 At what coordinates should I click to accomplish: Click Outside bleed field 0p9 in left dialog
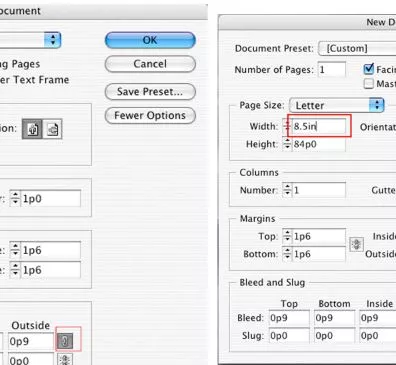31,341
